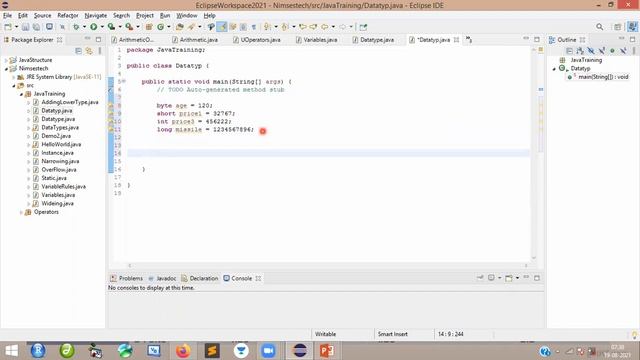Open the PowerPoint taskbar icon
Viewport: 640px width, 360px height.
327,351
